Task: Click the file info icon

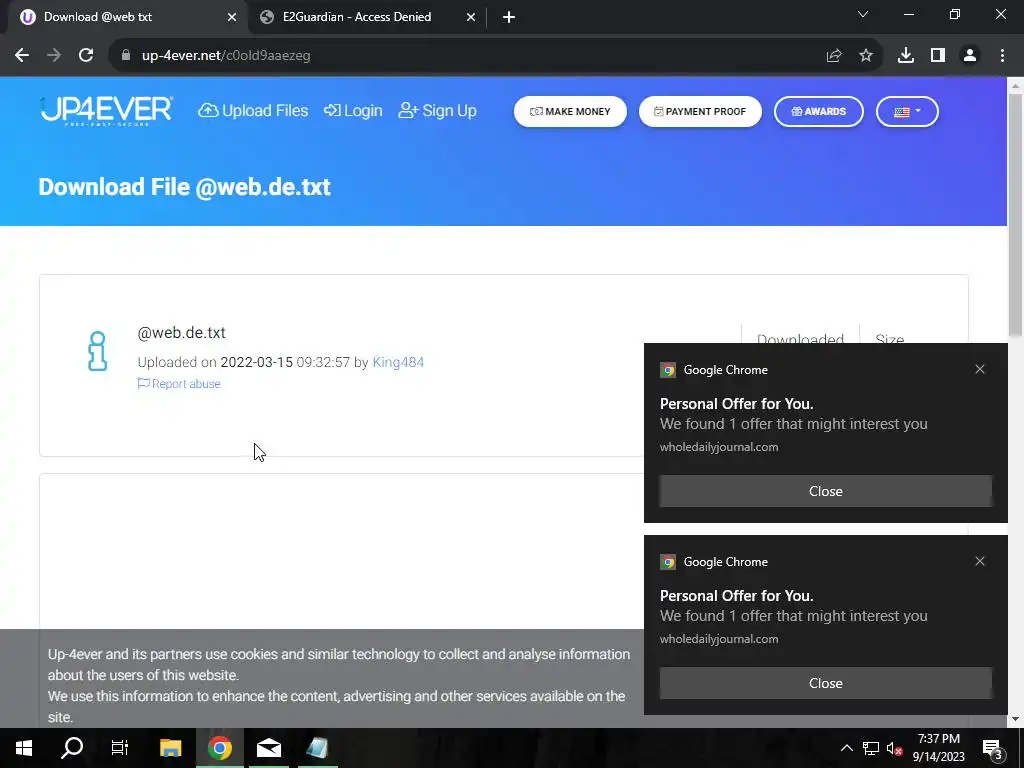Action: click(97, 351)
